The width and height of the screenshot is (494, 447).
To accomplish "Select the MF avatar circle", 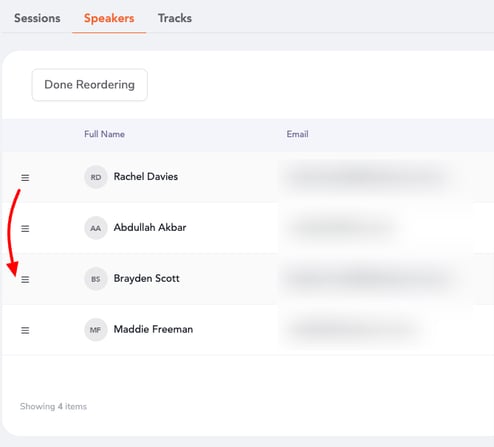I will 96,330.
